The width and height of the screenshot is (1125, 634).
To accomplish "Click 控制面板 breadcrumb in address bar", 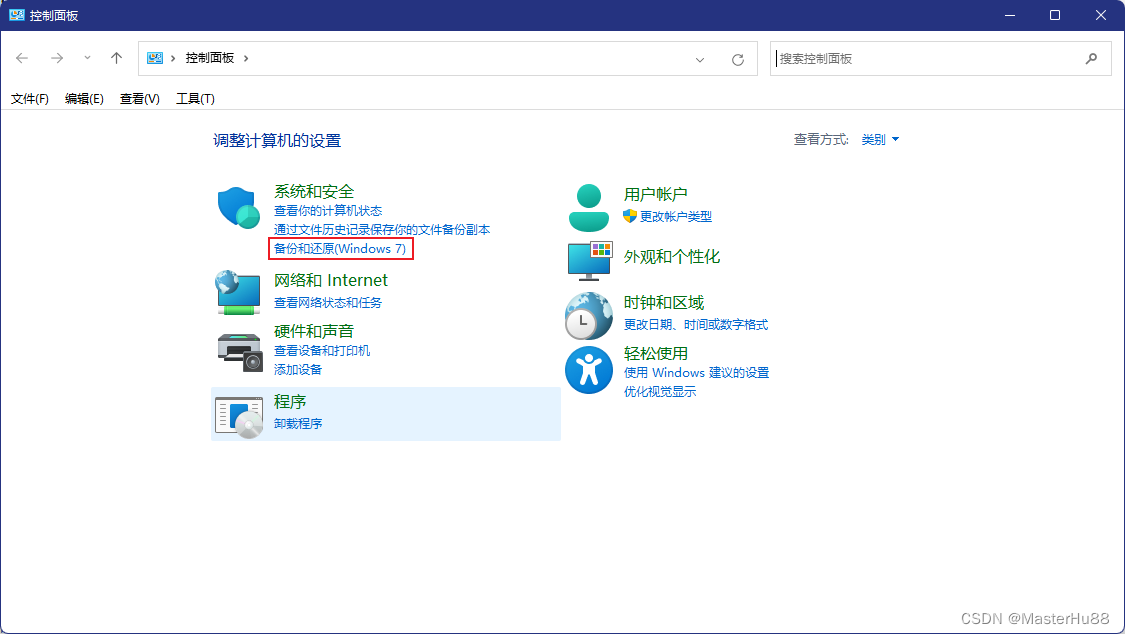I will (x=210, y=58).
